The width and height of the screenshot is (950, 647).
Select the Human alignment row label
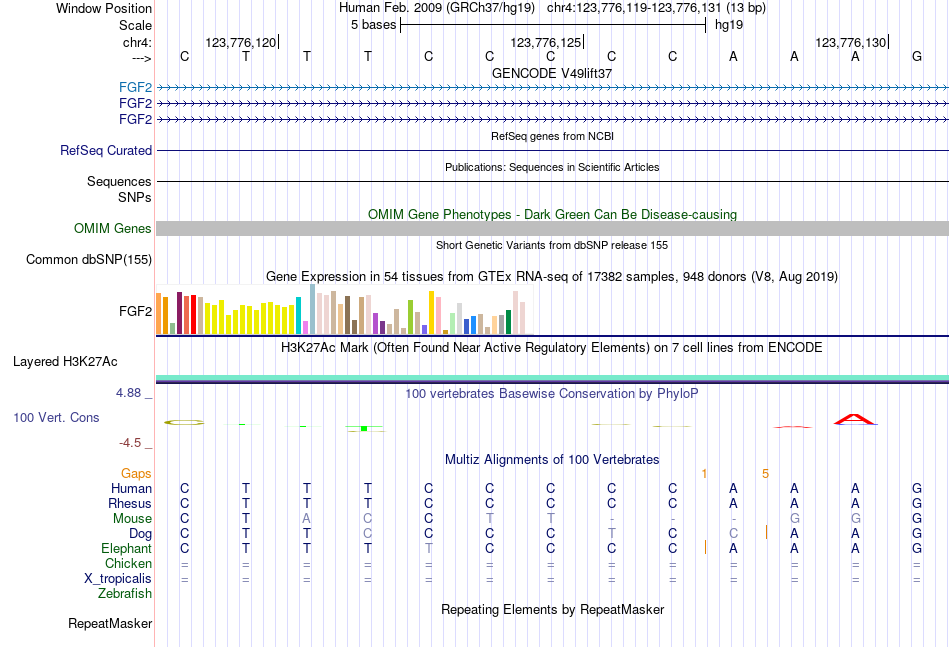pos(131,489)
